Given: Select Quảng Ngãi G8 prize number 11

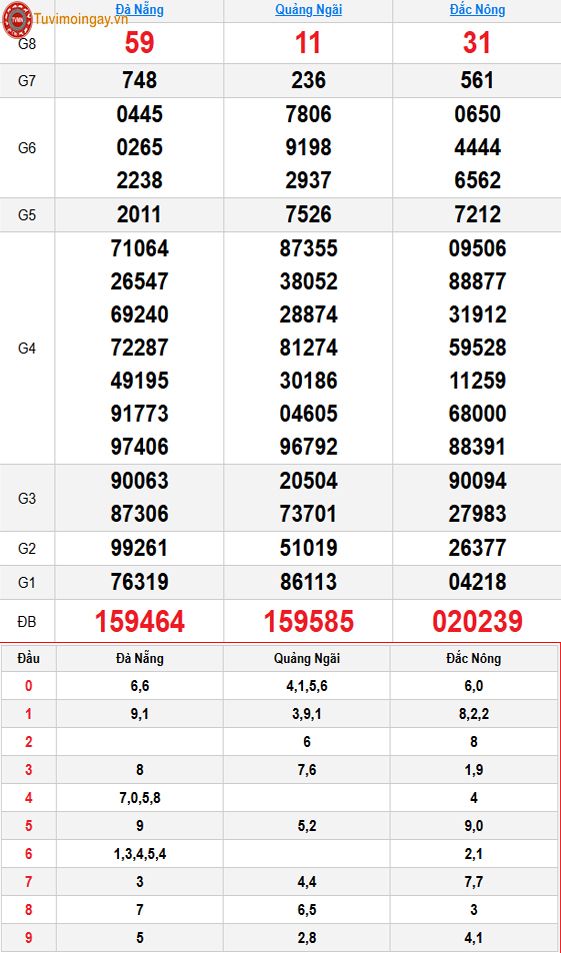Looking at the screenshot, I should point(308,43).
